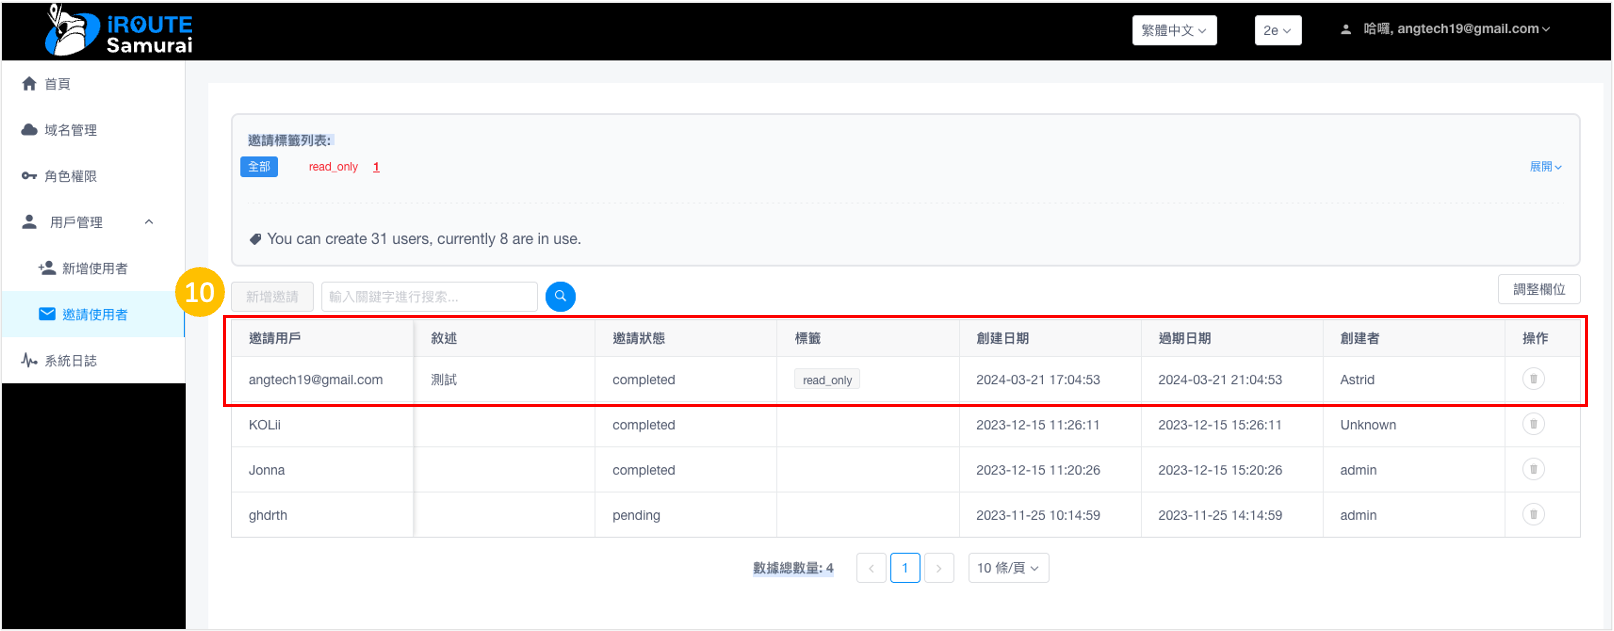Expand the invitation tag list with 展開

click(x=1545, y=167)
